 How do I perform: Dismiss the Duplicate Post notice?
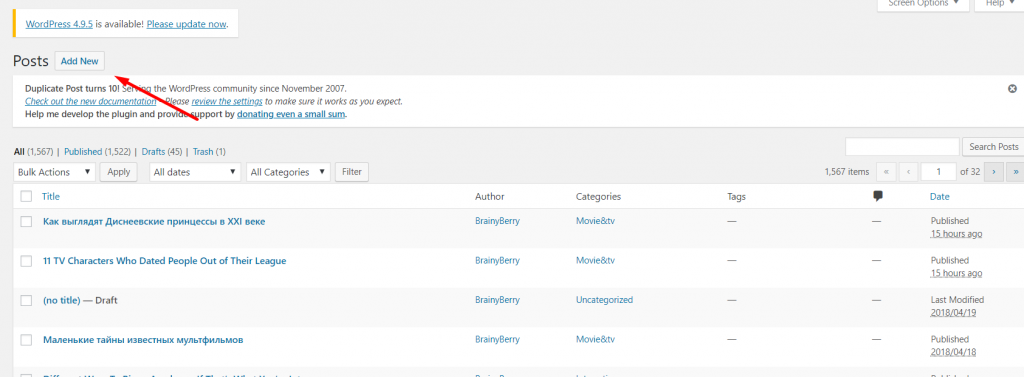click(x=1012, y=88)
